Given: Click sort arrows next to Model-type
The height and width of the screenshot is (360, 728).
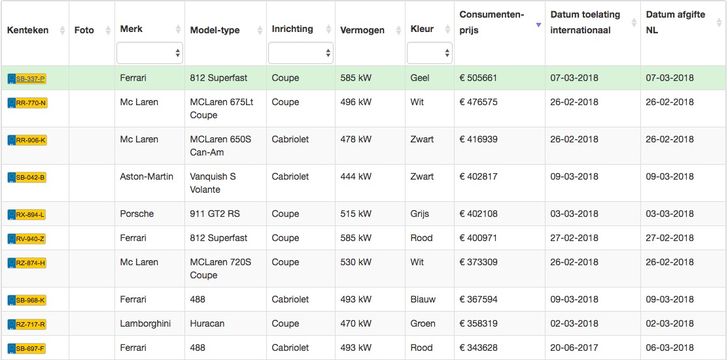Looking at the screenshot, I should coord(260,30).
